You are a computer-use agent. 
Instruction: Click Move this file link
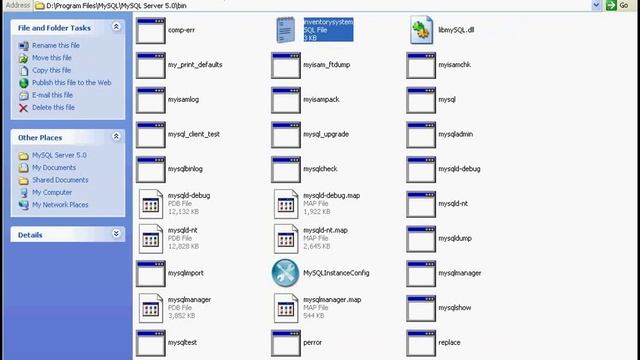click(52, 58)
